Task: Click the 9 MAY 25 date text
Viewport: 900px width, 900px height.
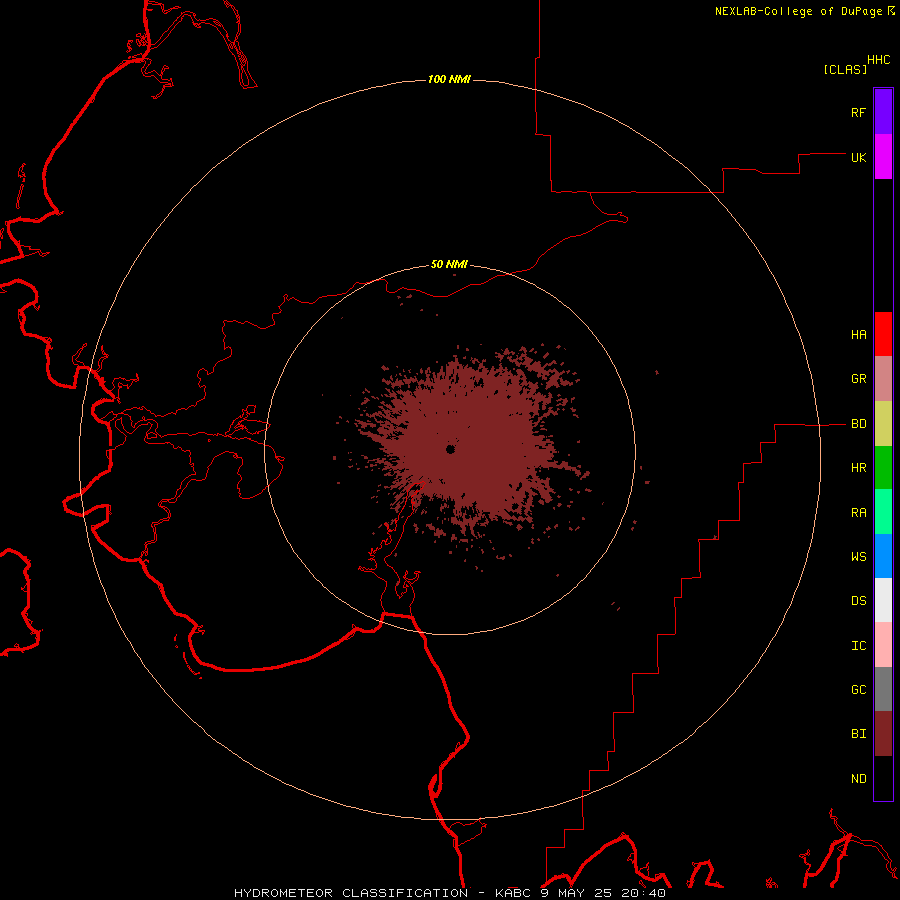Action: [577, 893]
